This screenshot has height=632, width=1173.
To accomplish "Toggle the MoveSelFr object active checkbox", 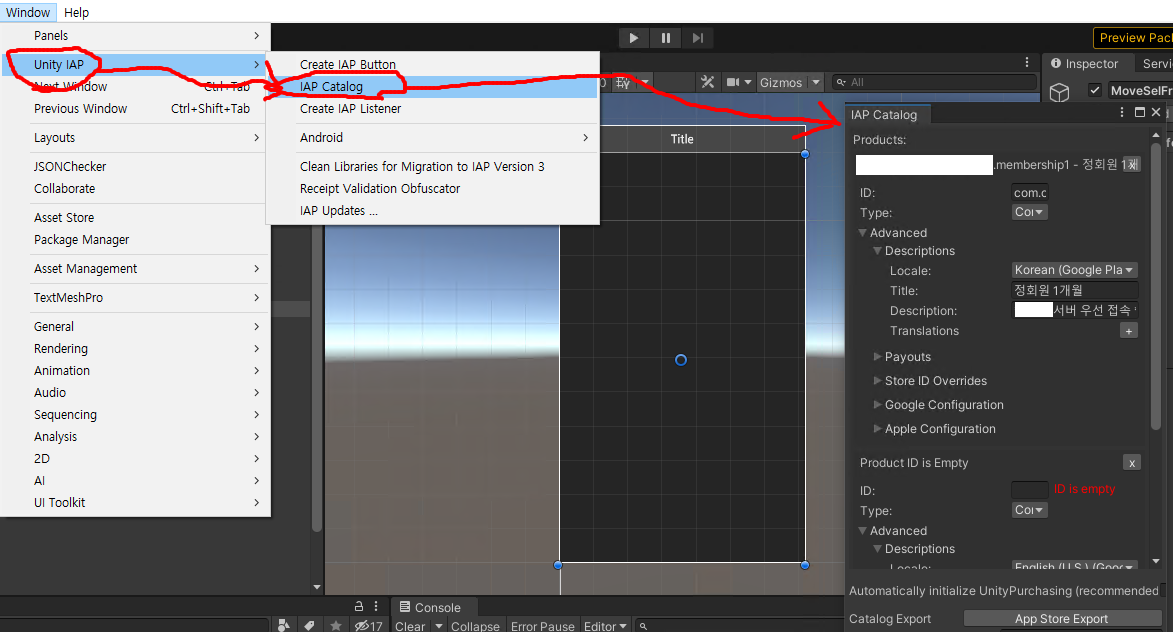I will [1094, 90].
